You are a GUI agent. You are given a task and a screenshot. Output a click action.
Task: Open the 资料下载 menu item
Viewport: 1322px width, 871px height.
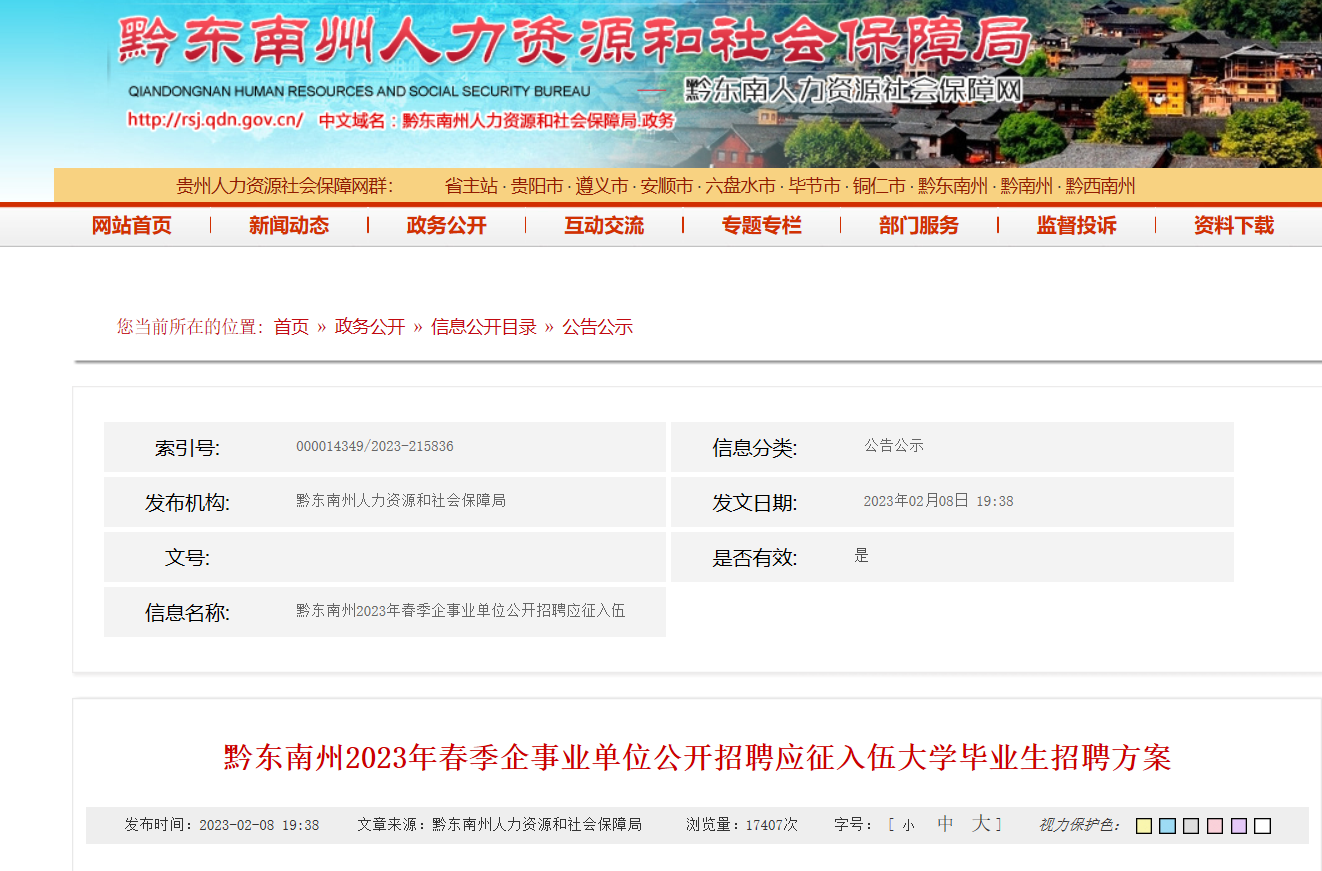pyautogui.click(x=1234, y=226)
